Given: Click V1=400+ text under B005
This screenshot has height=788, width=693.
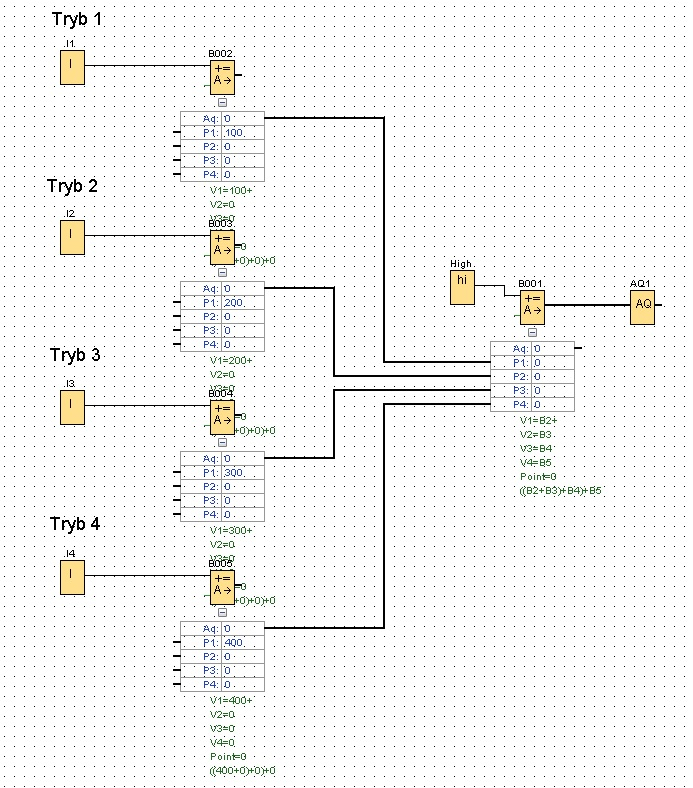Looking at the screenshot, I should [231, 700].
